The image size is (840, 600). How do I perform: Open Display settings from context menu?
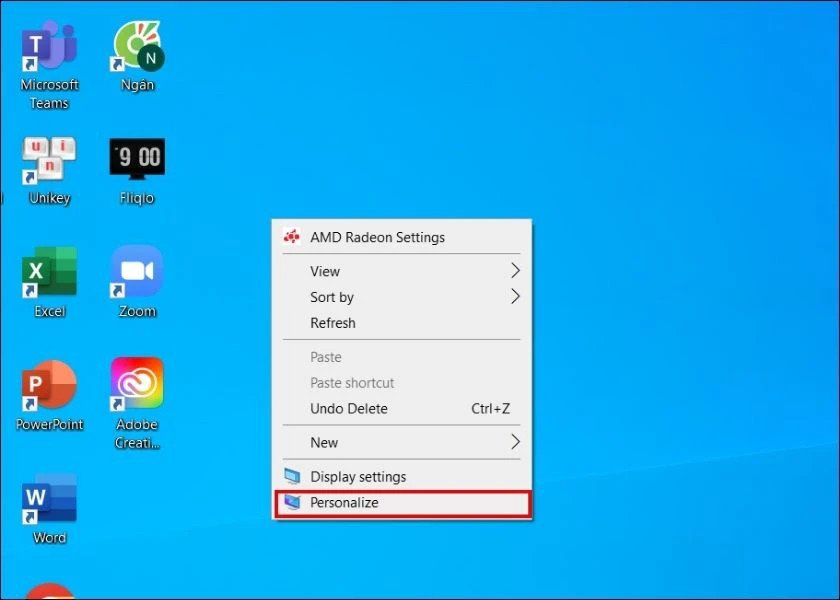(x=358, y=476)
